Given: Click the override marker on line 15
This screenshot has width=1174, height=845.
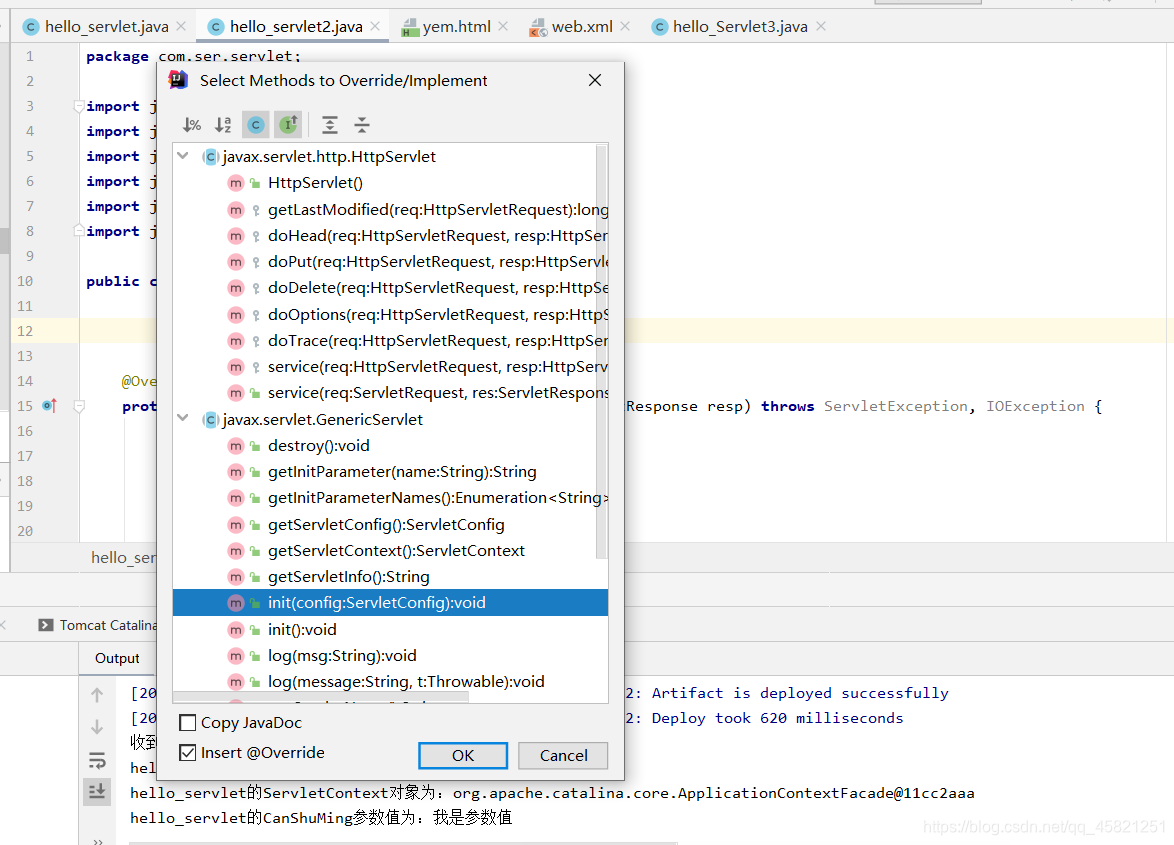Looking at the screenshot, I should click(x=47, y=405).
